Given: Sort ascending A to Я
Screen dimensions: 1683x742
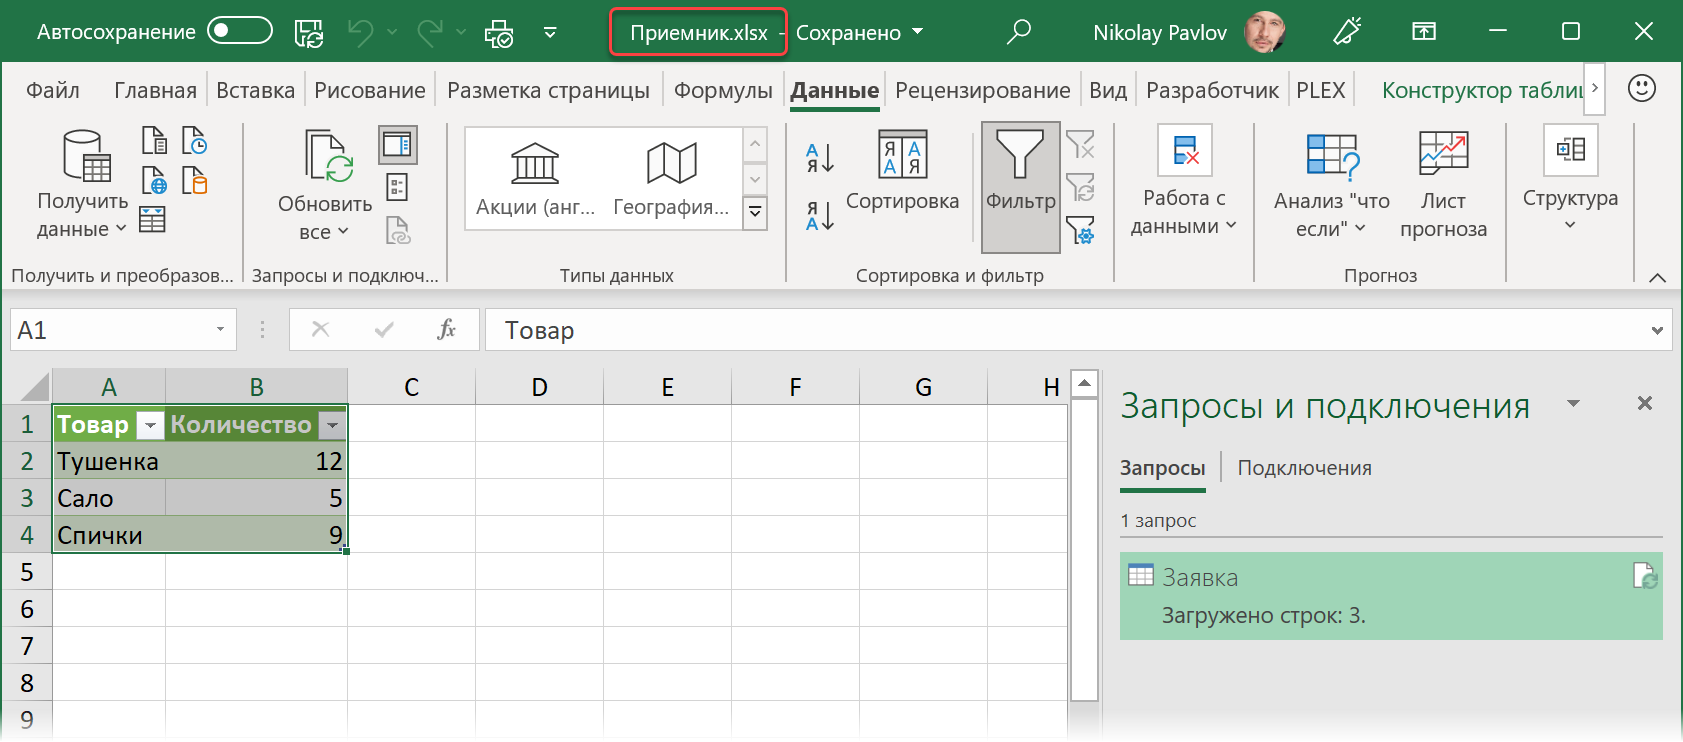Looking at the screenshot, I should (820, 158).
